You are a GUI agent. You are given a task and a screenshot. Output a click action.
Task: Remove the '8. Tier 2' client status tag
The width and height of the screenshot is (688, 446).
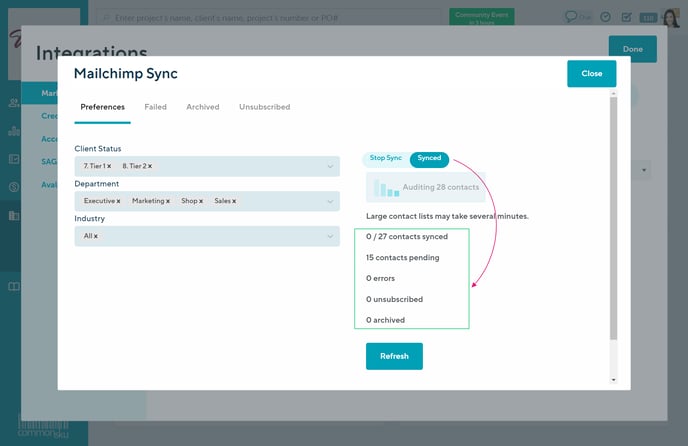pos(149,166)
